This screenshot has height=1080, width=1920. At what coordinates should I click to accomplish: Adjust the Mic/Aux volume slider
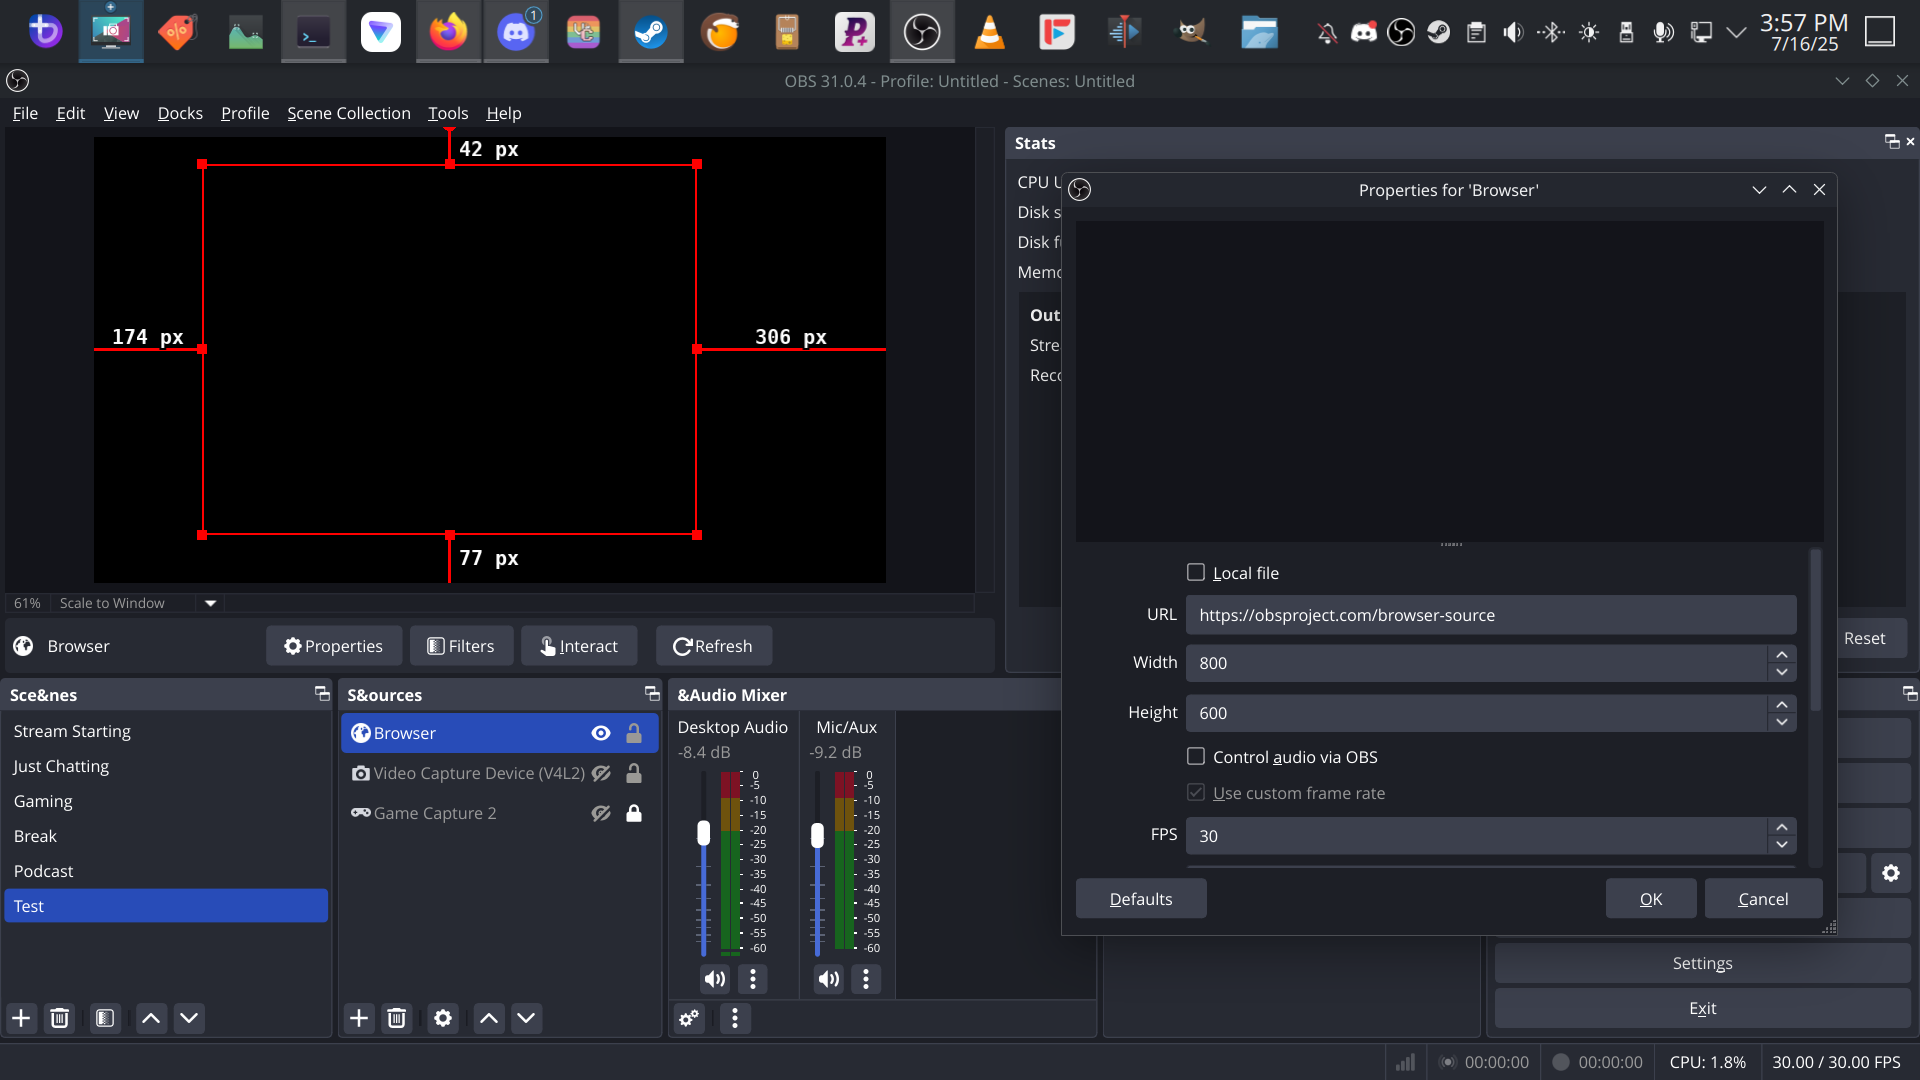coord(817,835)
